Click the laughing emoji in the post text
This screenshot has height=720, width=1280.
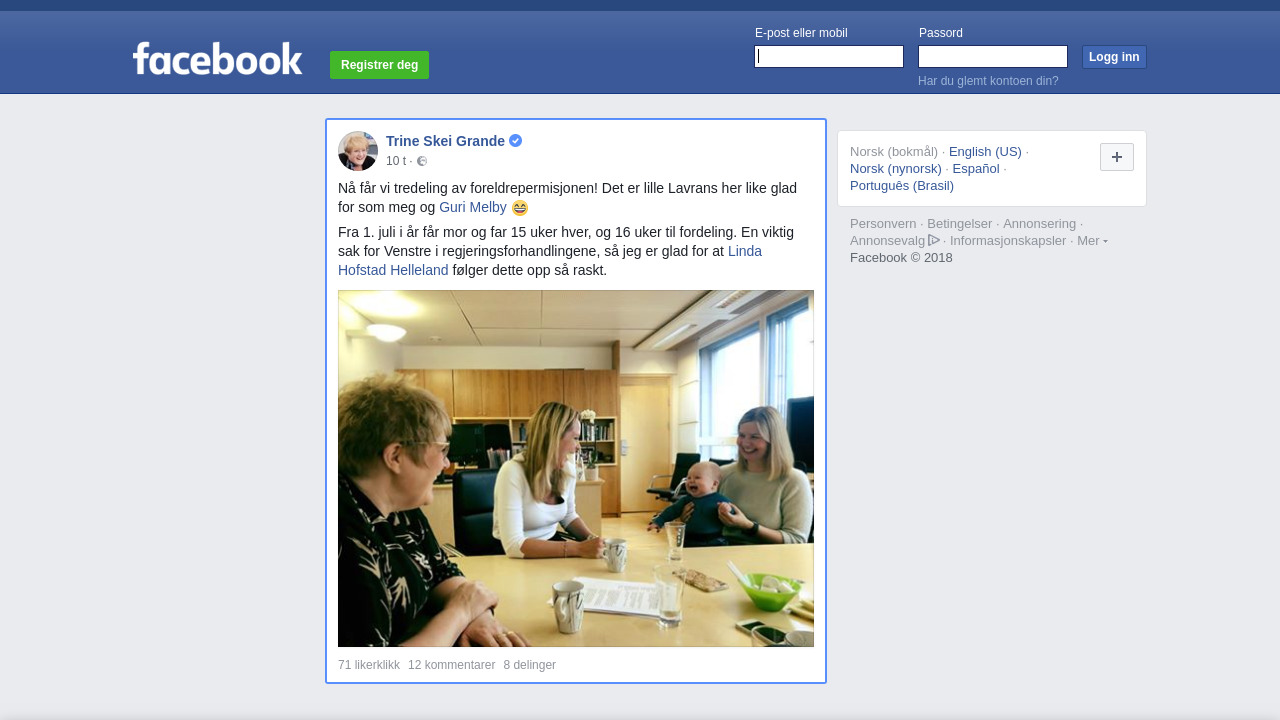click(x=520, y=208)
